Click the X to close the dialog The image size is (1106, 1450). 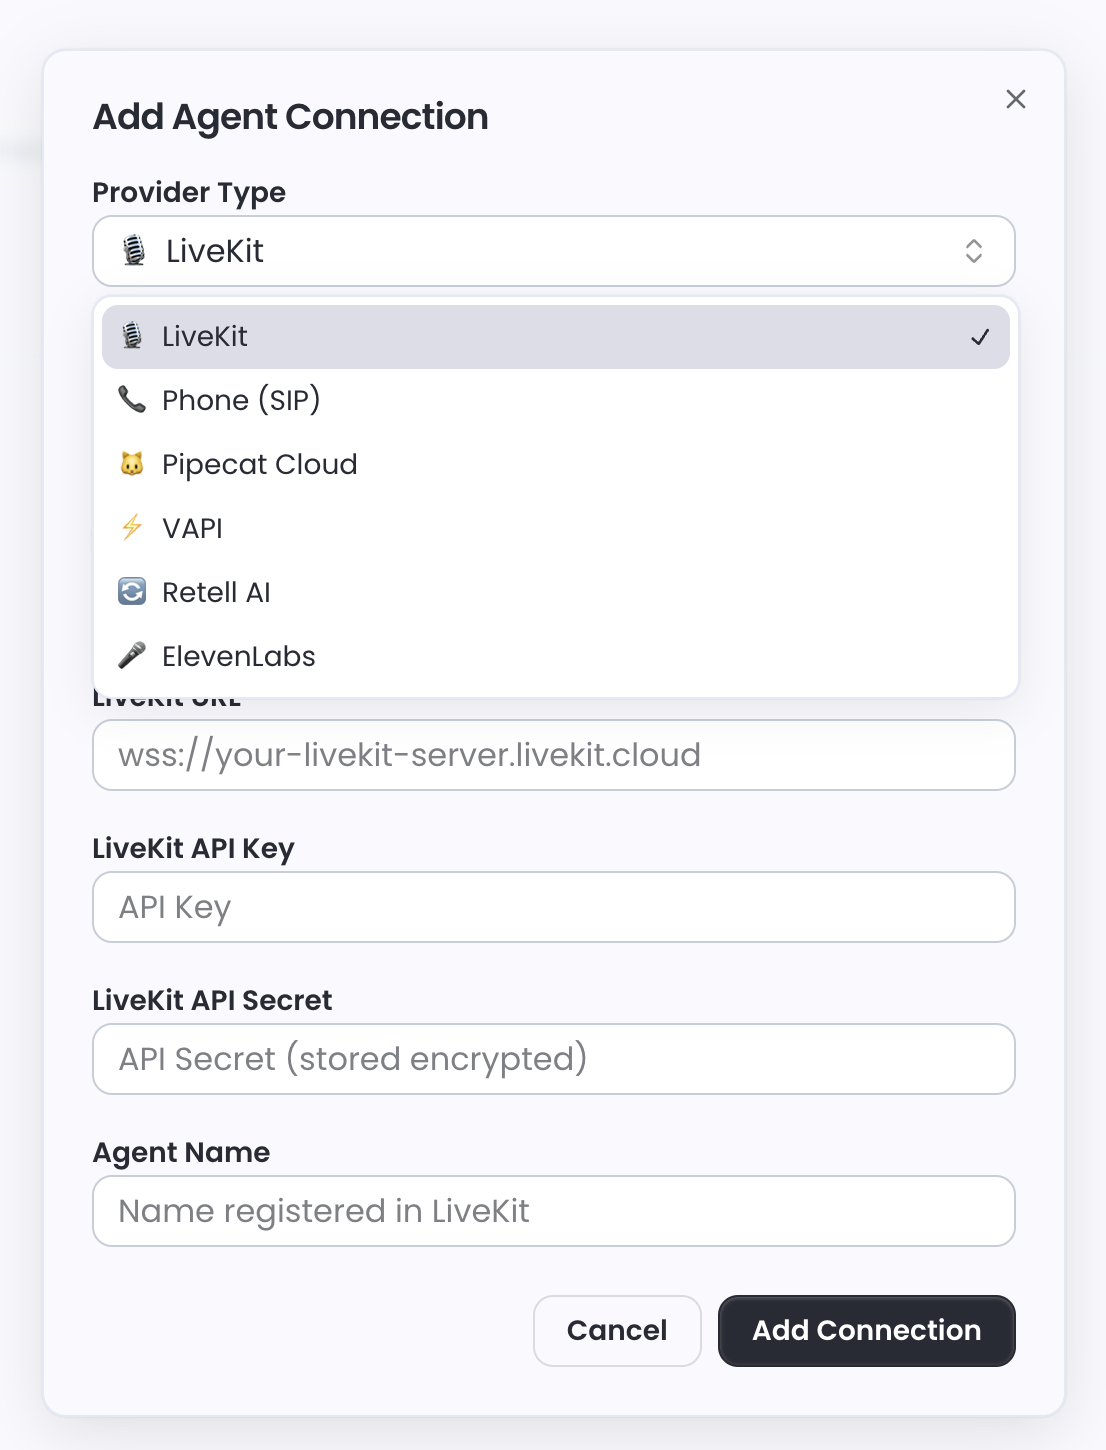1016,99
